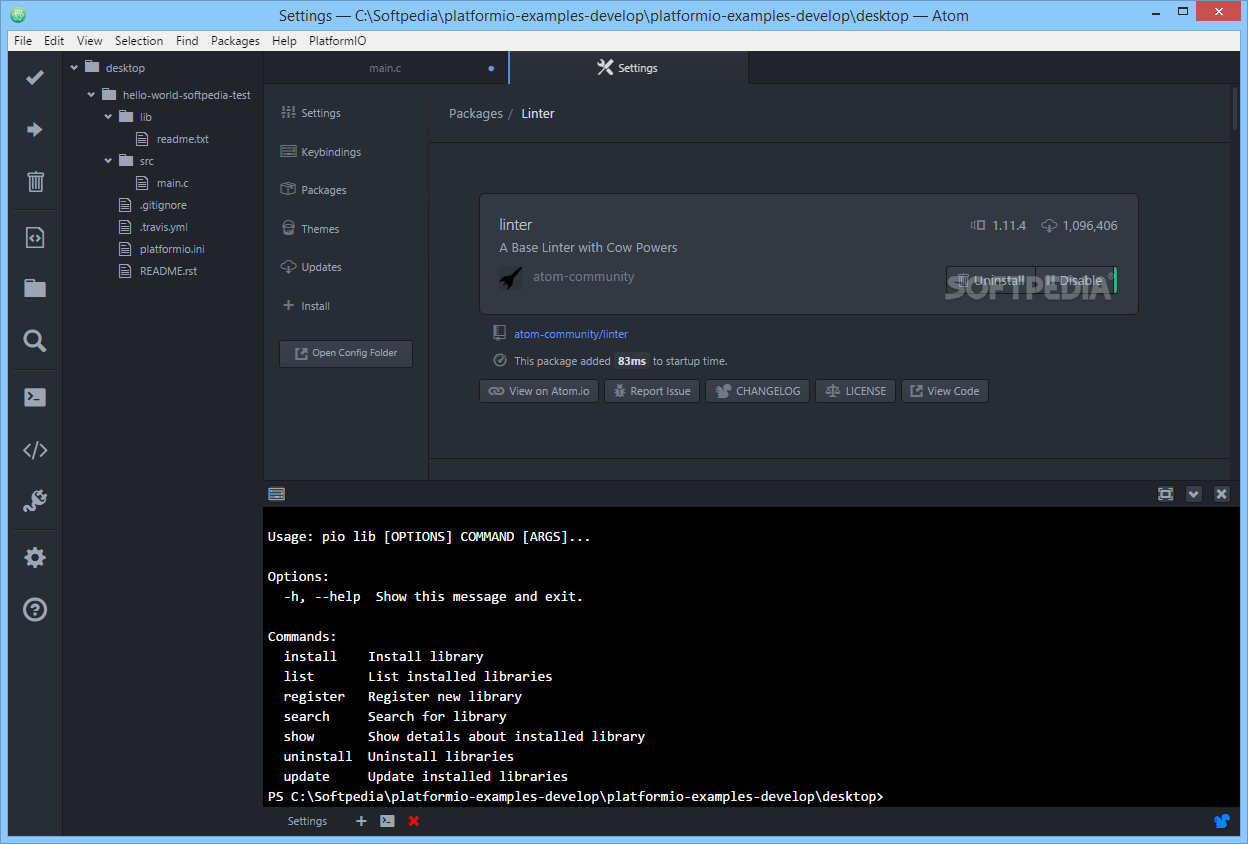
Task: Select Keybindings in settings sidebar
Action: coord(321,152)
